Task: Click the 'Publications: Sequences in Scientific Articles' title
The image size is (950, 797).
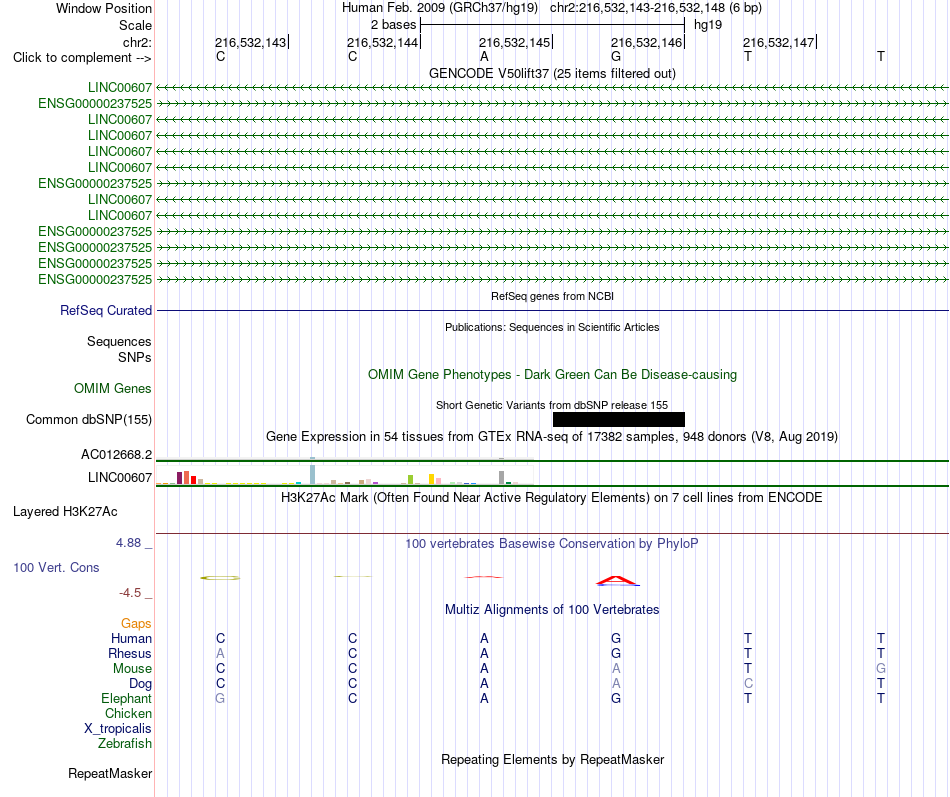Action: (x=552, y=327)
